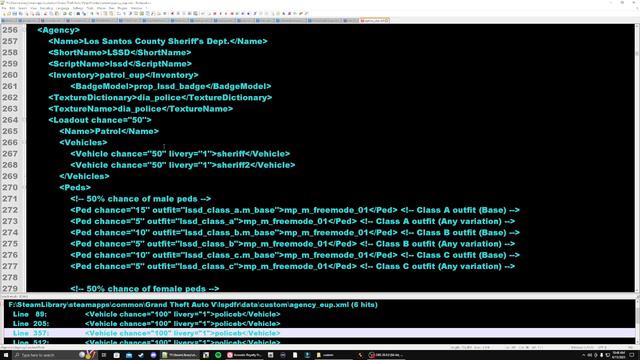Viewport: 640px width, 360px height.
Task: Collapse the Loadout fold marker on line 264
Action: point(24,120)
